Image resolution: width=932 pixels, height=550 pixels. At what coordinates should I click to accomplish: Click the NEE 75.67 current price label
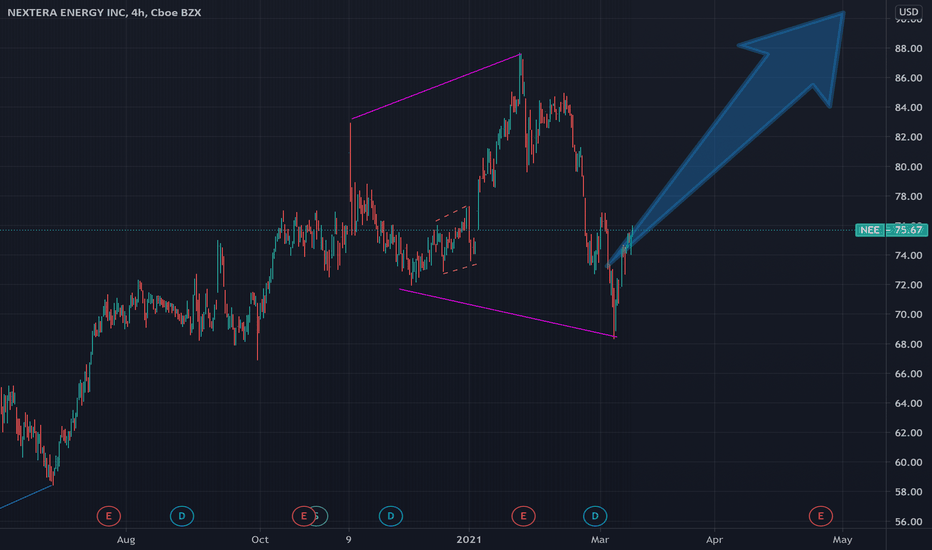point(891,230)
